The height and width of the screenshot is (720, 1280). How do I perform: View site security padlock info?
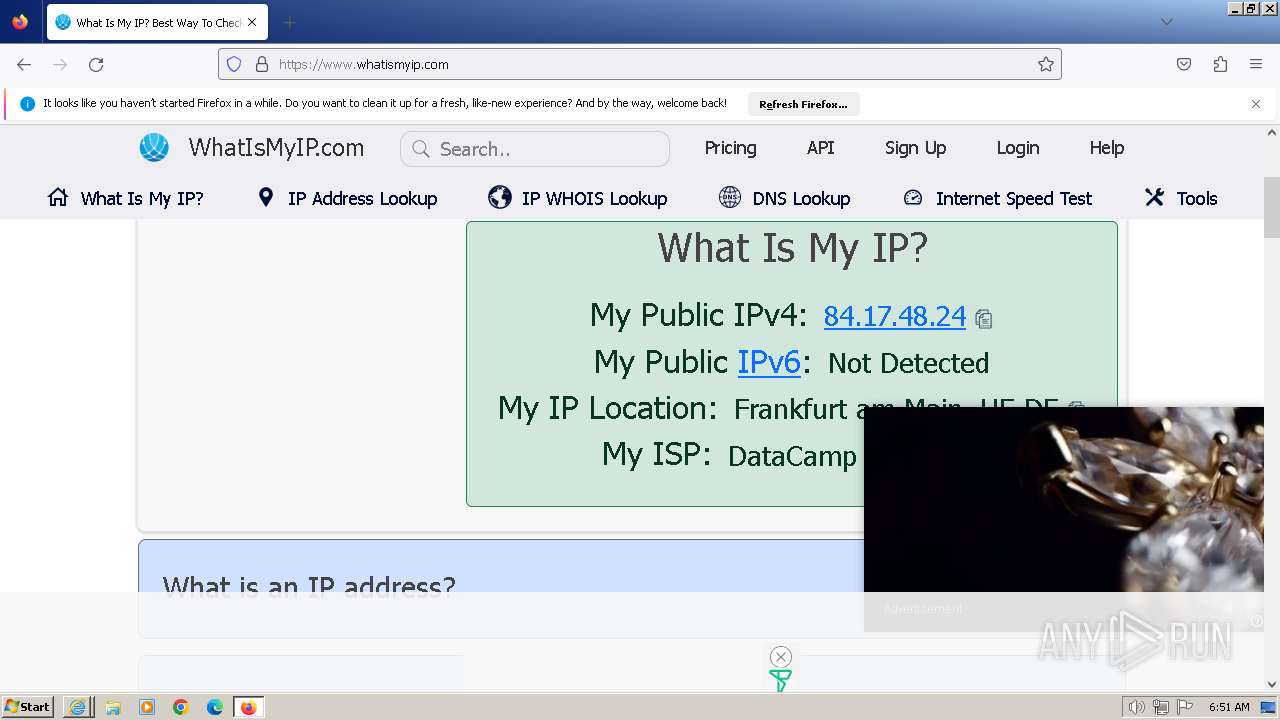262,64
